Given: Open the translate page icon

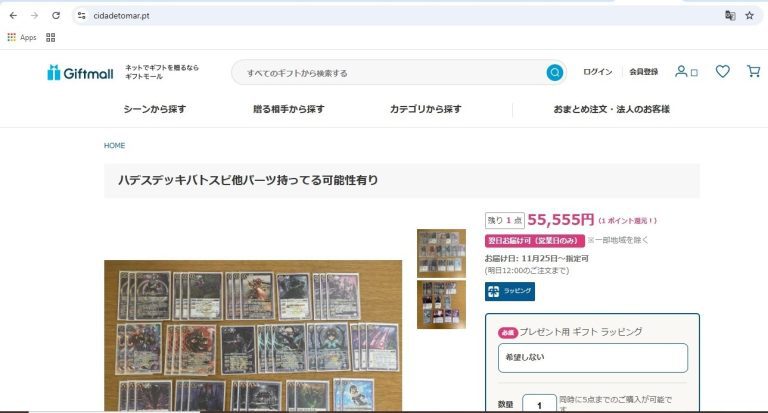Looking at the screenshot, I should point(730,16).
